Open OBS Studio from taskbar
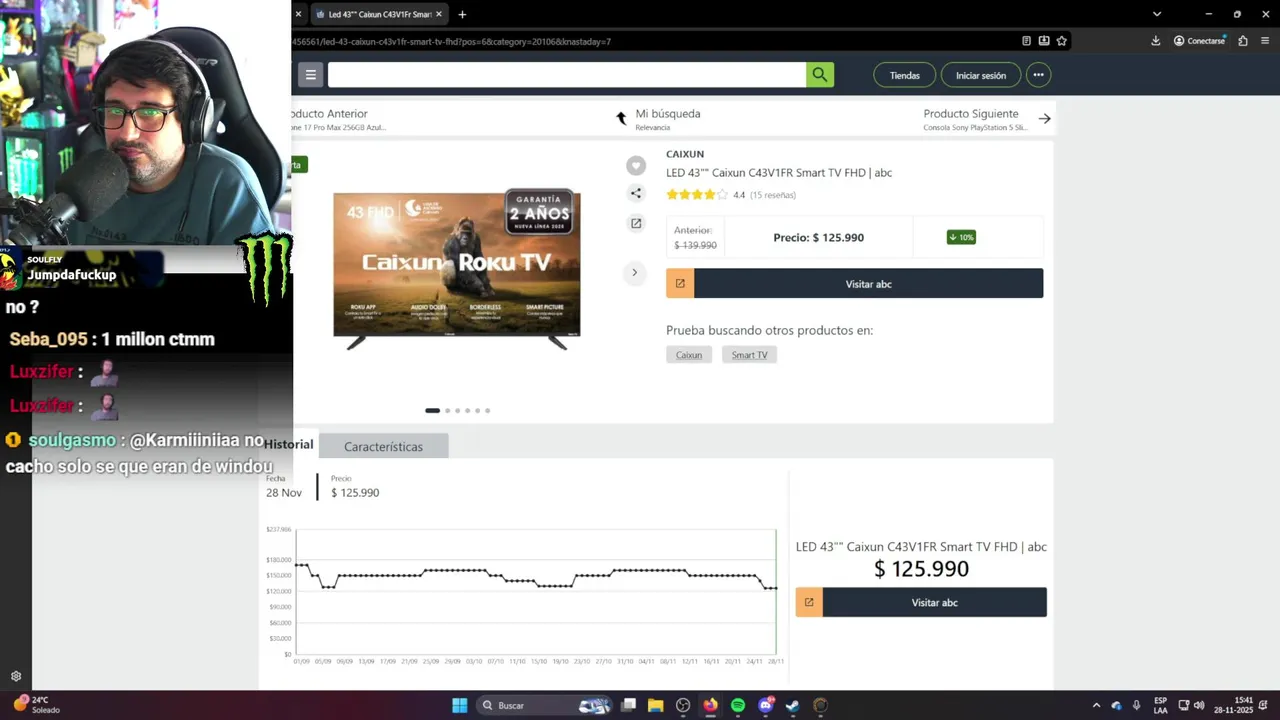1280x720 pixels. [x=683, y=705]
